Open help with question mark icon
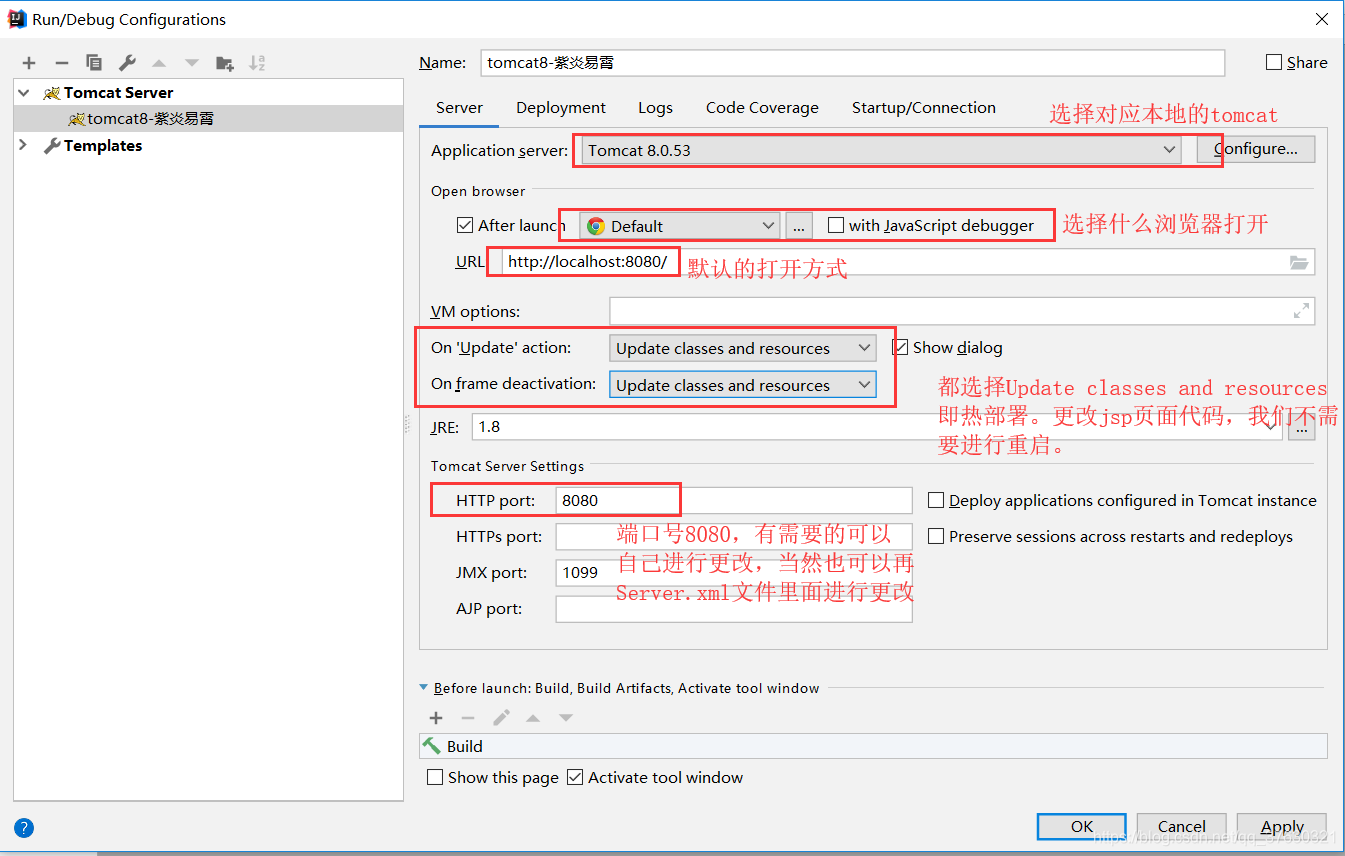 [x=24, y=828]
